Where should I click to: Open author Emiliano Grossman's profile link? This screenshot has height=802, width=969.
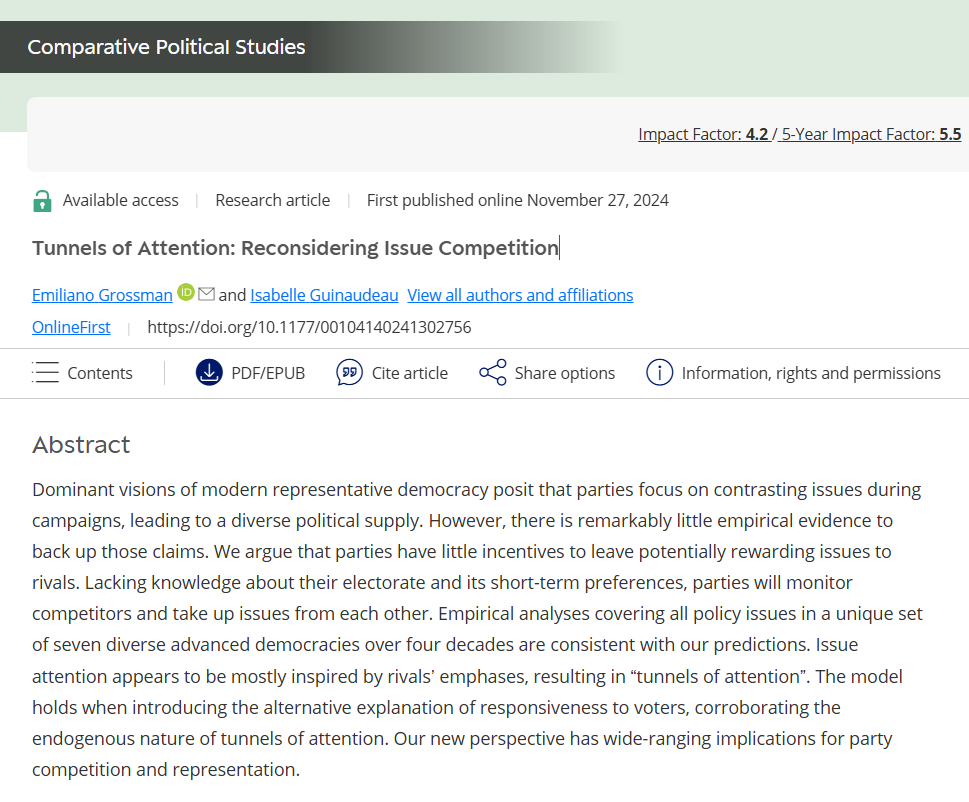pos(102,295)
